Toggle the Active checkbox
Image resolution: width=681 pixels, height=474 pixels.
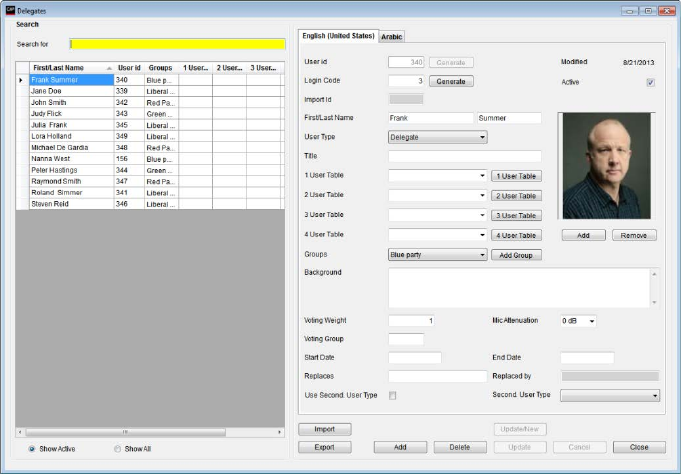pos(650,82)
